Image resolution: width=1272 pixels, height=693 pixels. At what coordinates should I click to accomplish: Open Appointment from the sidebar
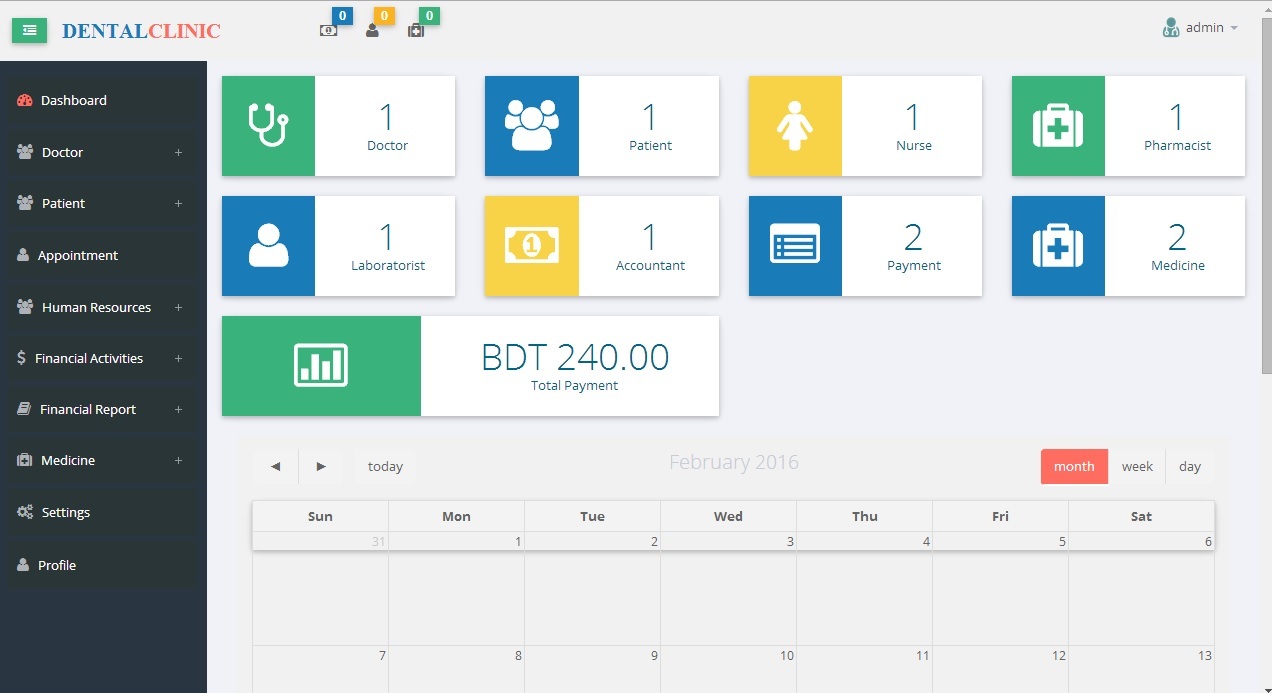click(x=78, y=256)
